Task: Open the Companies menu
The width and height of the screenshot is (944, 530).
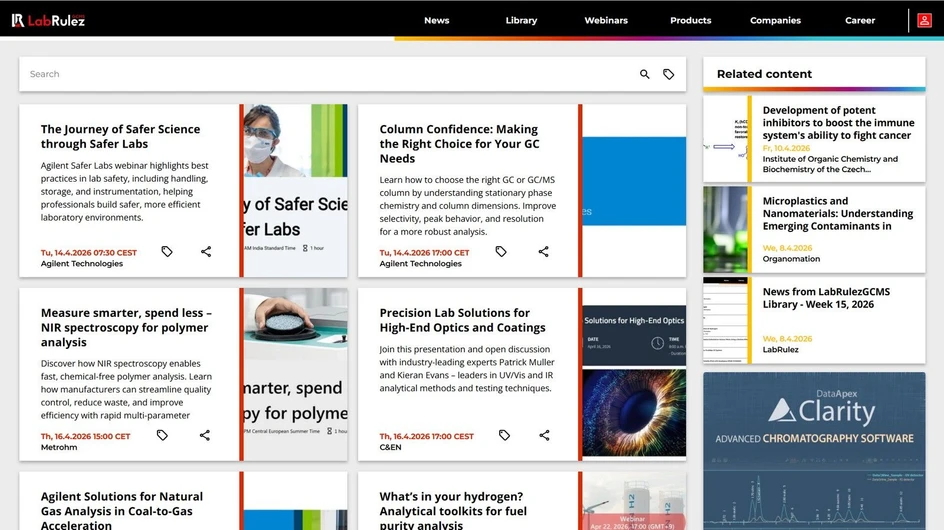Action: [x=775, y=20]
